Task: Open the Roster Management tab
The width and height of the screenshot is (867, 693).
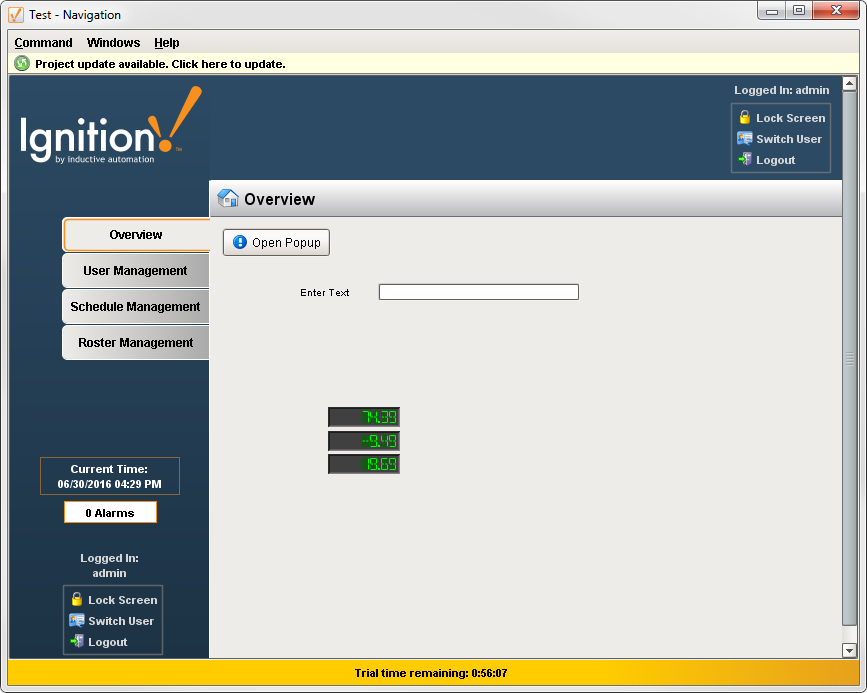Action: (135, 342)
